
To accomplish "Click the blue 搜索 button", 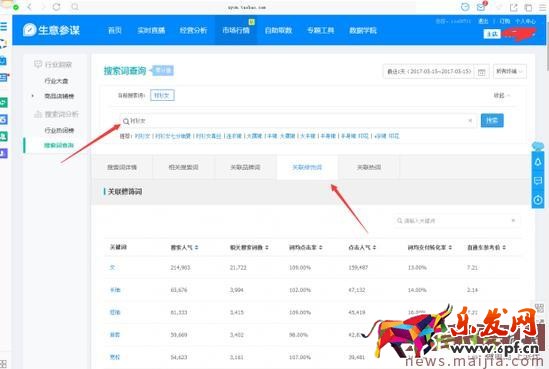I will tap(492, 120).
